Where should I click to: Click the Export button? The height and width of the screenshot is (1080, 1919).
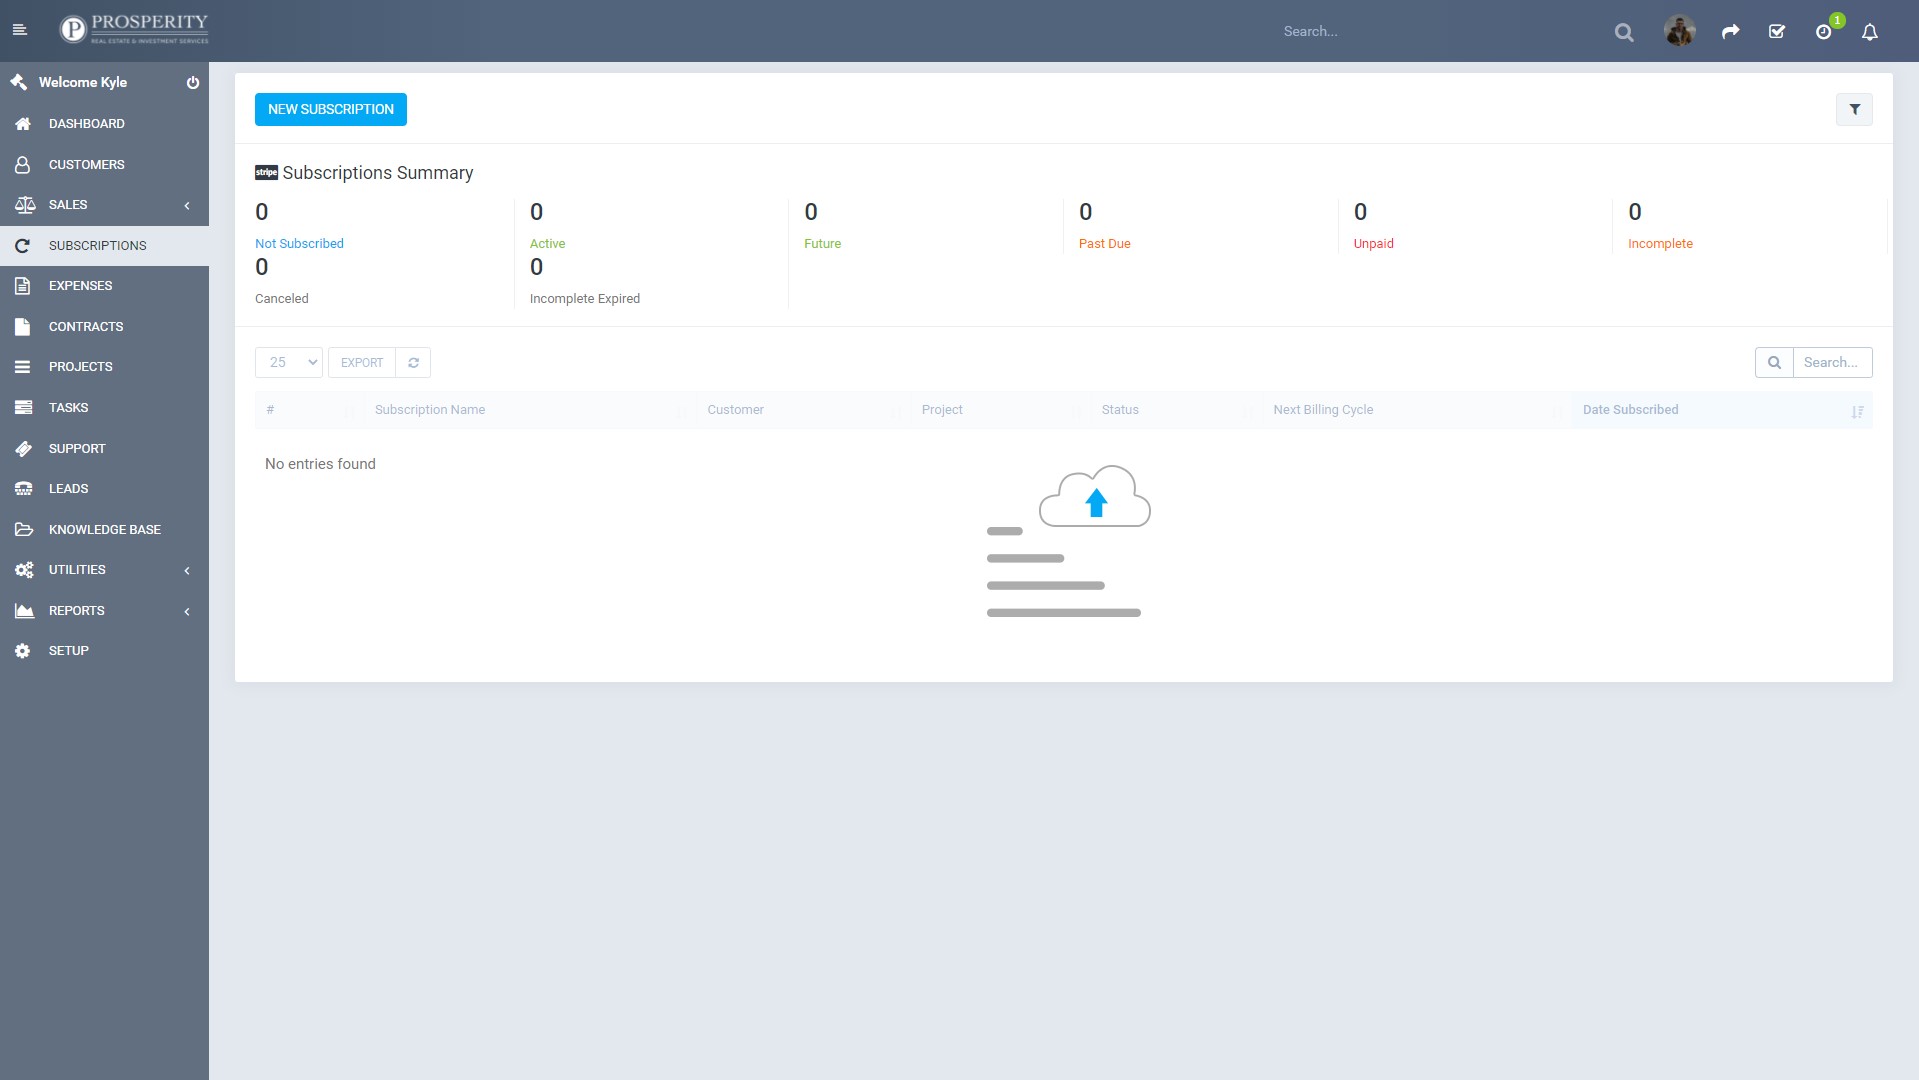pos(362,363)
